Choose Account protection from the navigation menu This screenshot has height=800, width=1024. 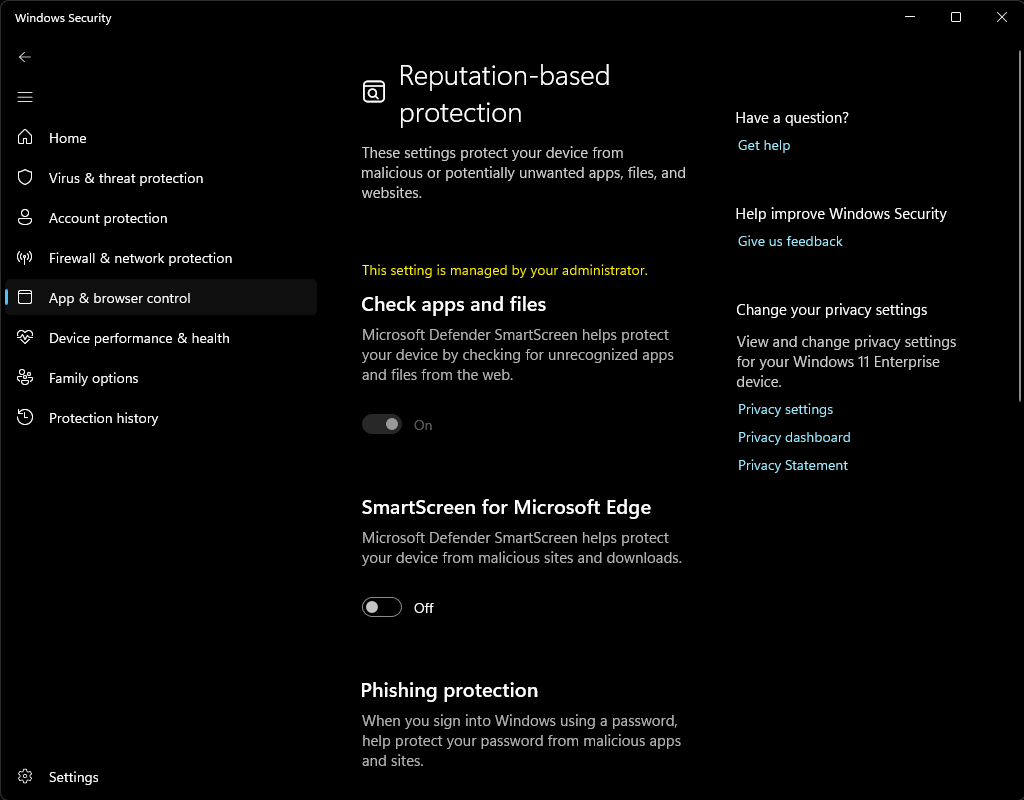click(108, 218)
